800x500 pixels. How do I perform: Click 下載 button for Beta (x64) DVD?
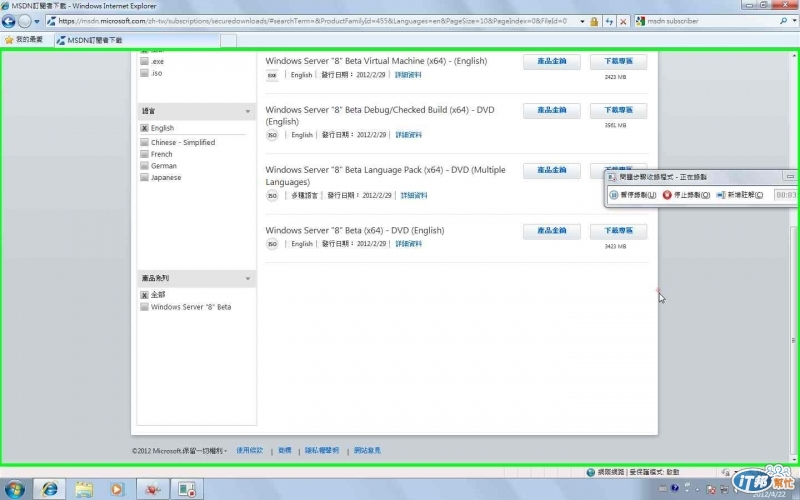coord(618,231)
